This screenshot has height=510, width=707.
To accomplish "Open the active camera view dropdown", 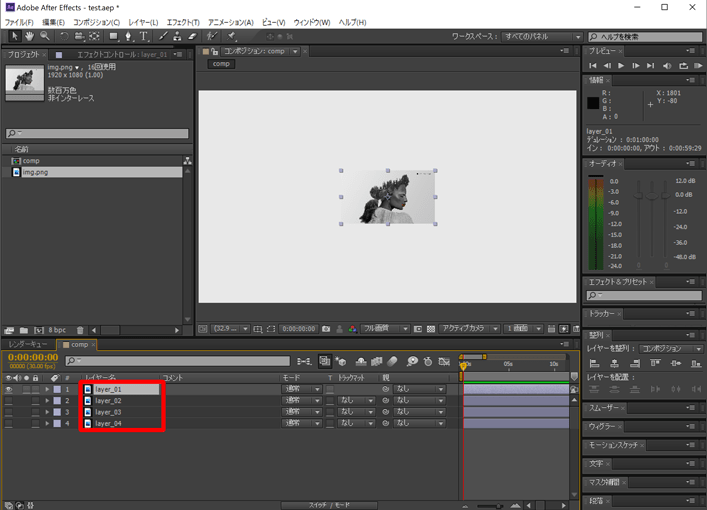I will pos(469,328).
